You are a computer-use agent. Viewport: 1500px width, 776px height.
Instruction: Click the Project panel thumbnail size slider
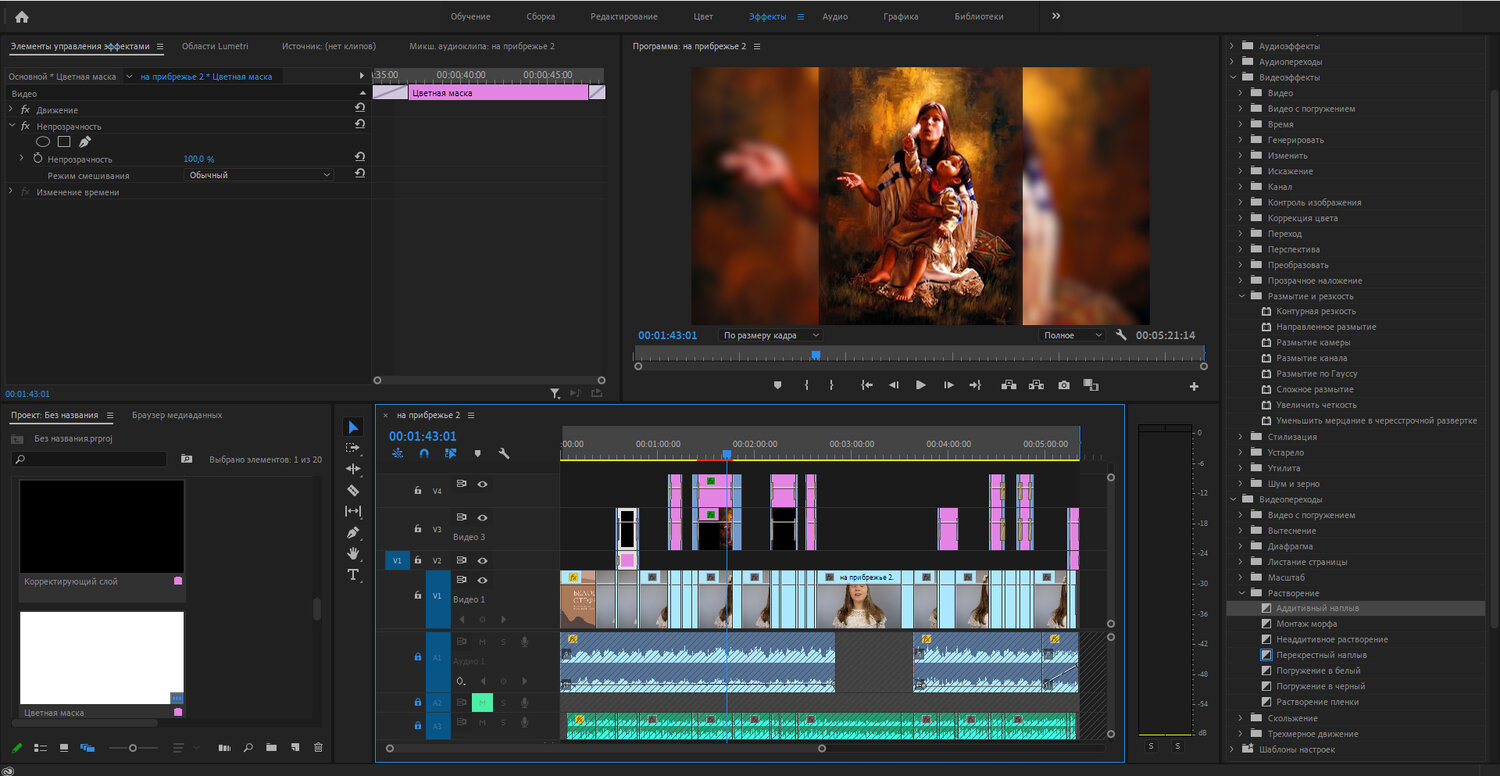(x=133, y=748)
